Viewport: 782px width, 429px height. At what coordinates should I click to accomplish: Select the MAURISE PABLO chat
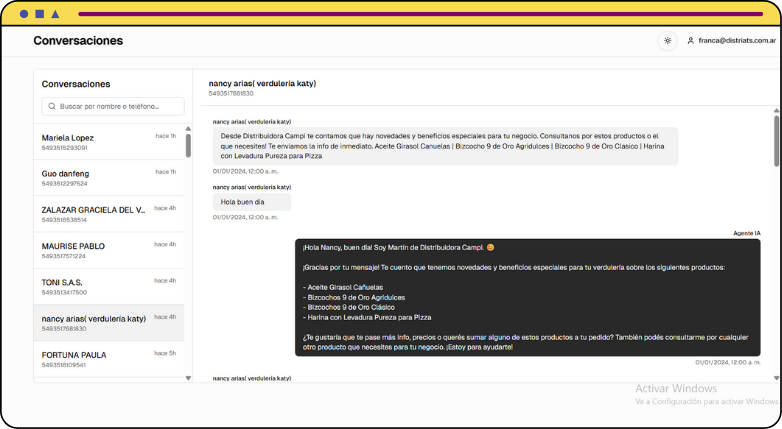(95, 250)
